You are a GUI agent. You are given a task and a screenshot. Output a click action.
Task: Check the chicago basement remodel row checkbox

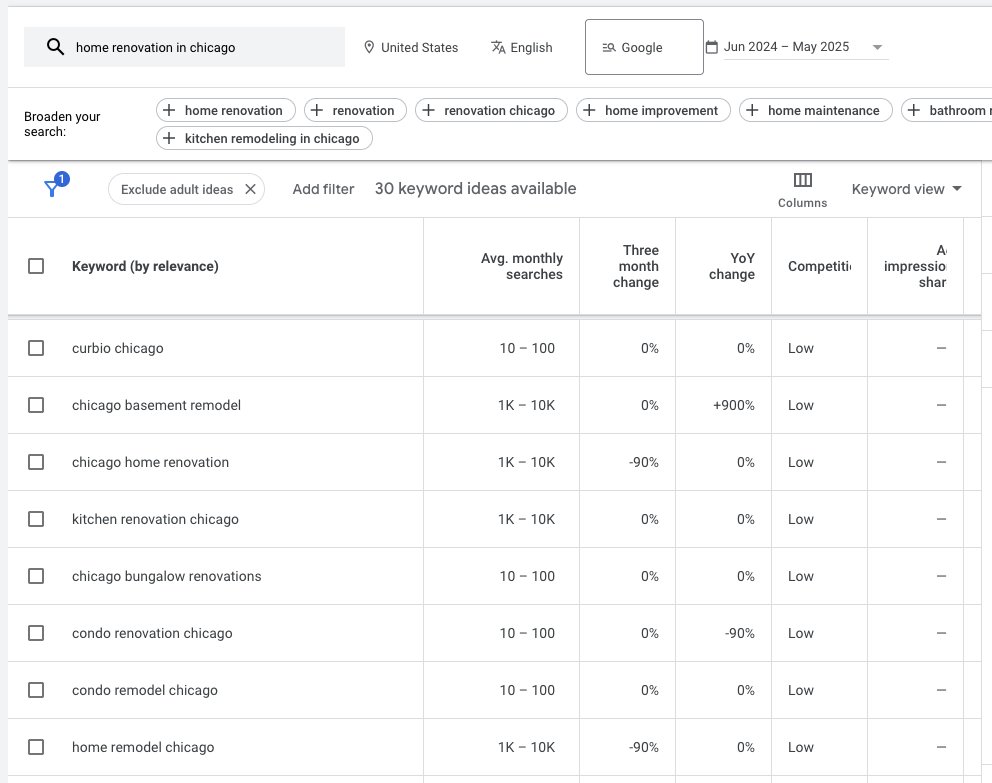(37, 405)
